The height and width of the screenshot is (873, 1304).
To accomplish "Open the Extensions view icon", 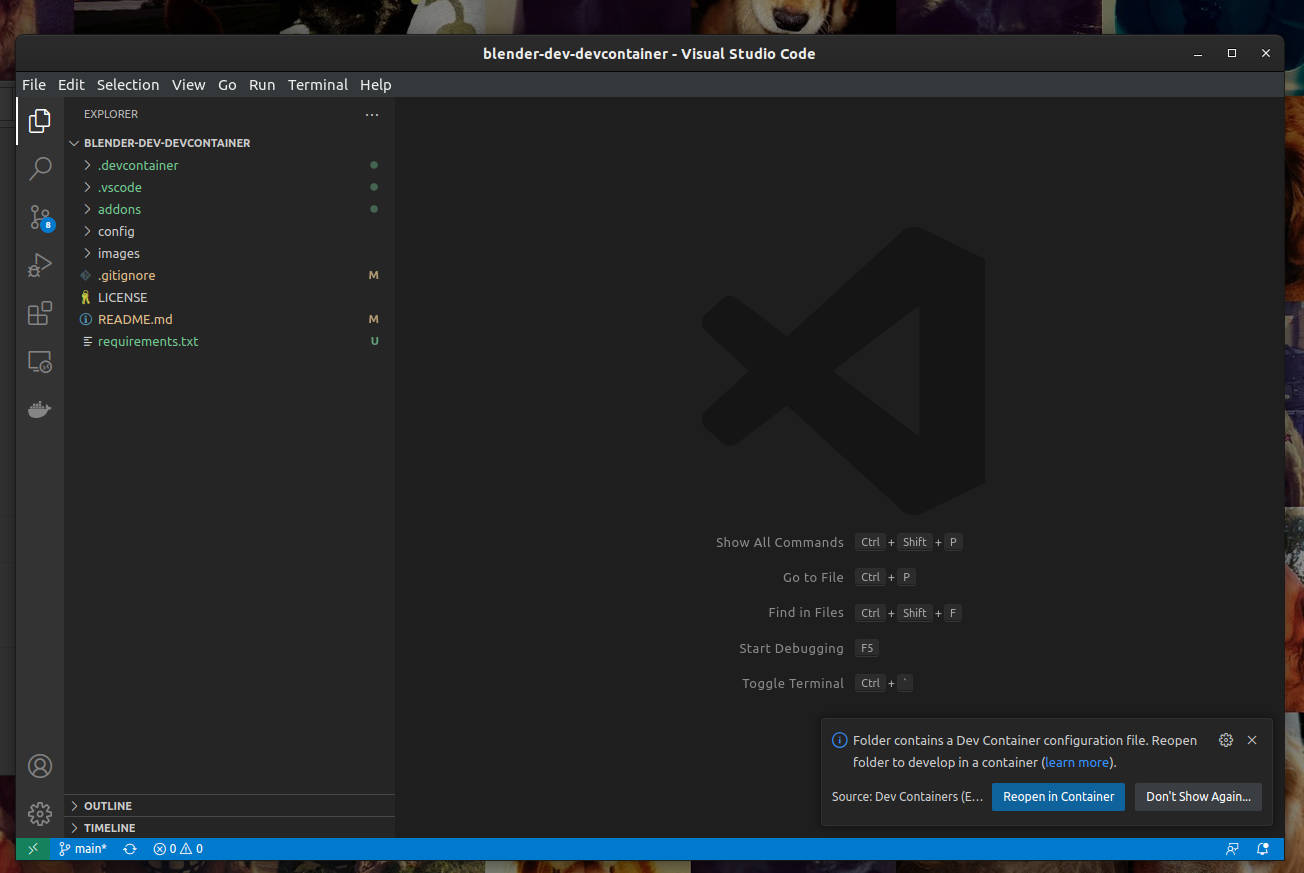I will [x=40, y=314].
